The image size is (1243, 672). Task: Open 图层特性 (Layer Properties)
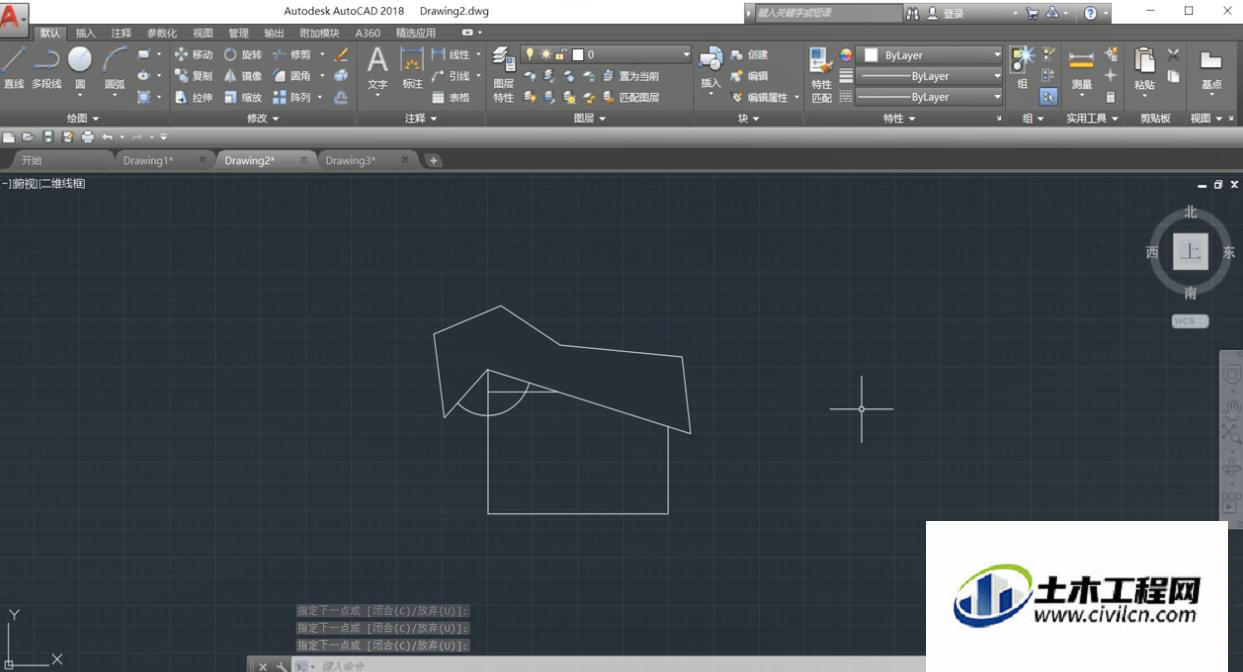point(503,75)
